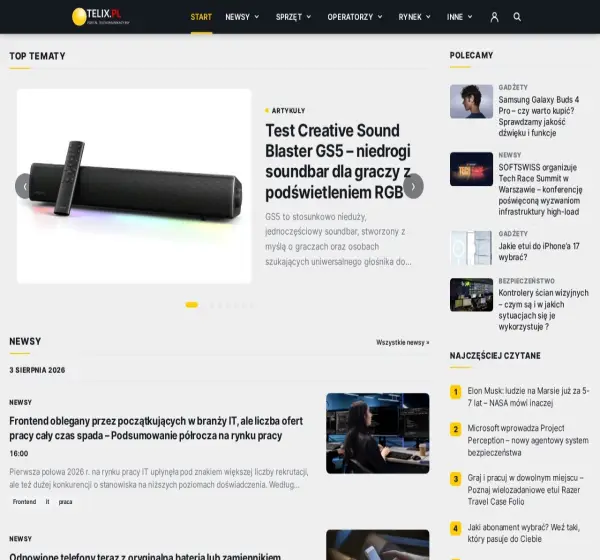Click the Galaxy Buds article thumbnail

(x=471, y=101)
